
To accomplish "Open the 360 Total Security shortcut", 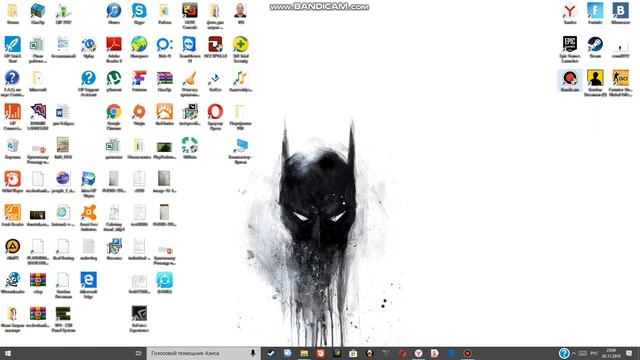I will [x=240, y=44].
